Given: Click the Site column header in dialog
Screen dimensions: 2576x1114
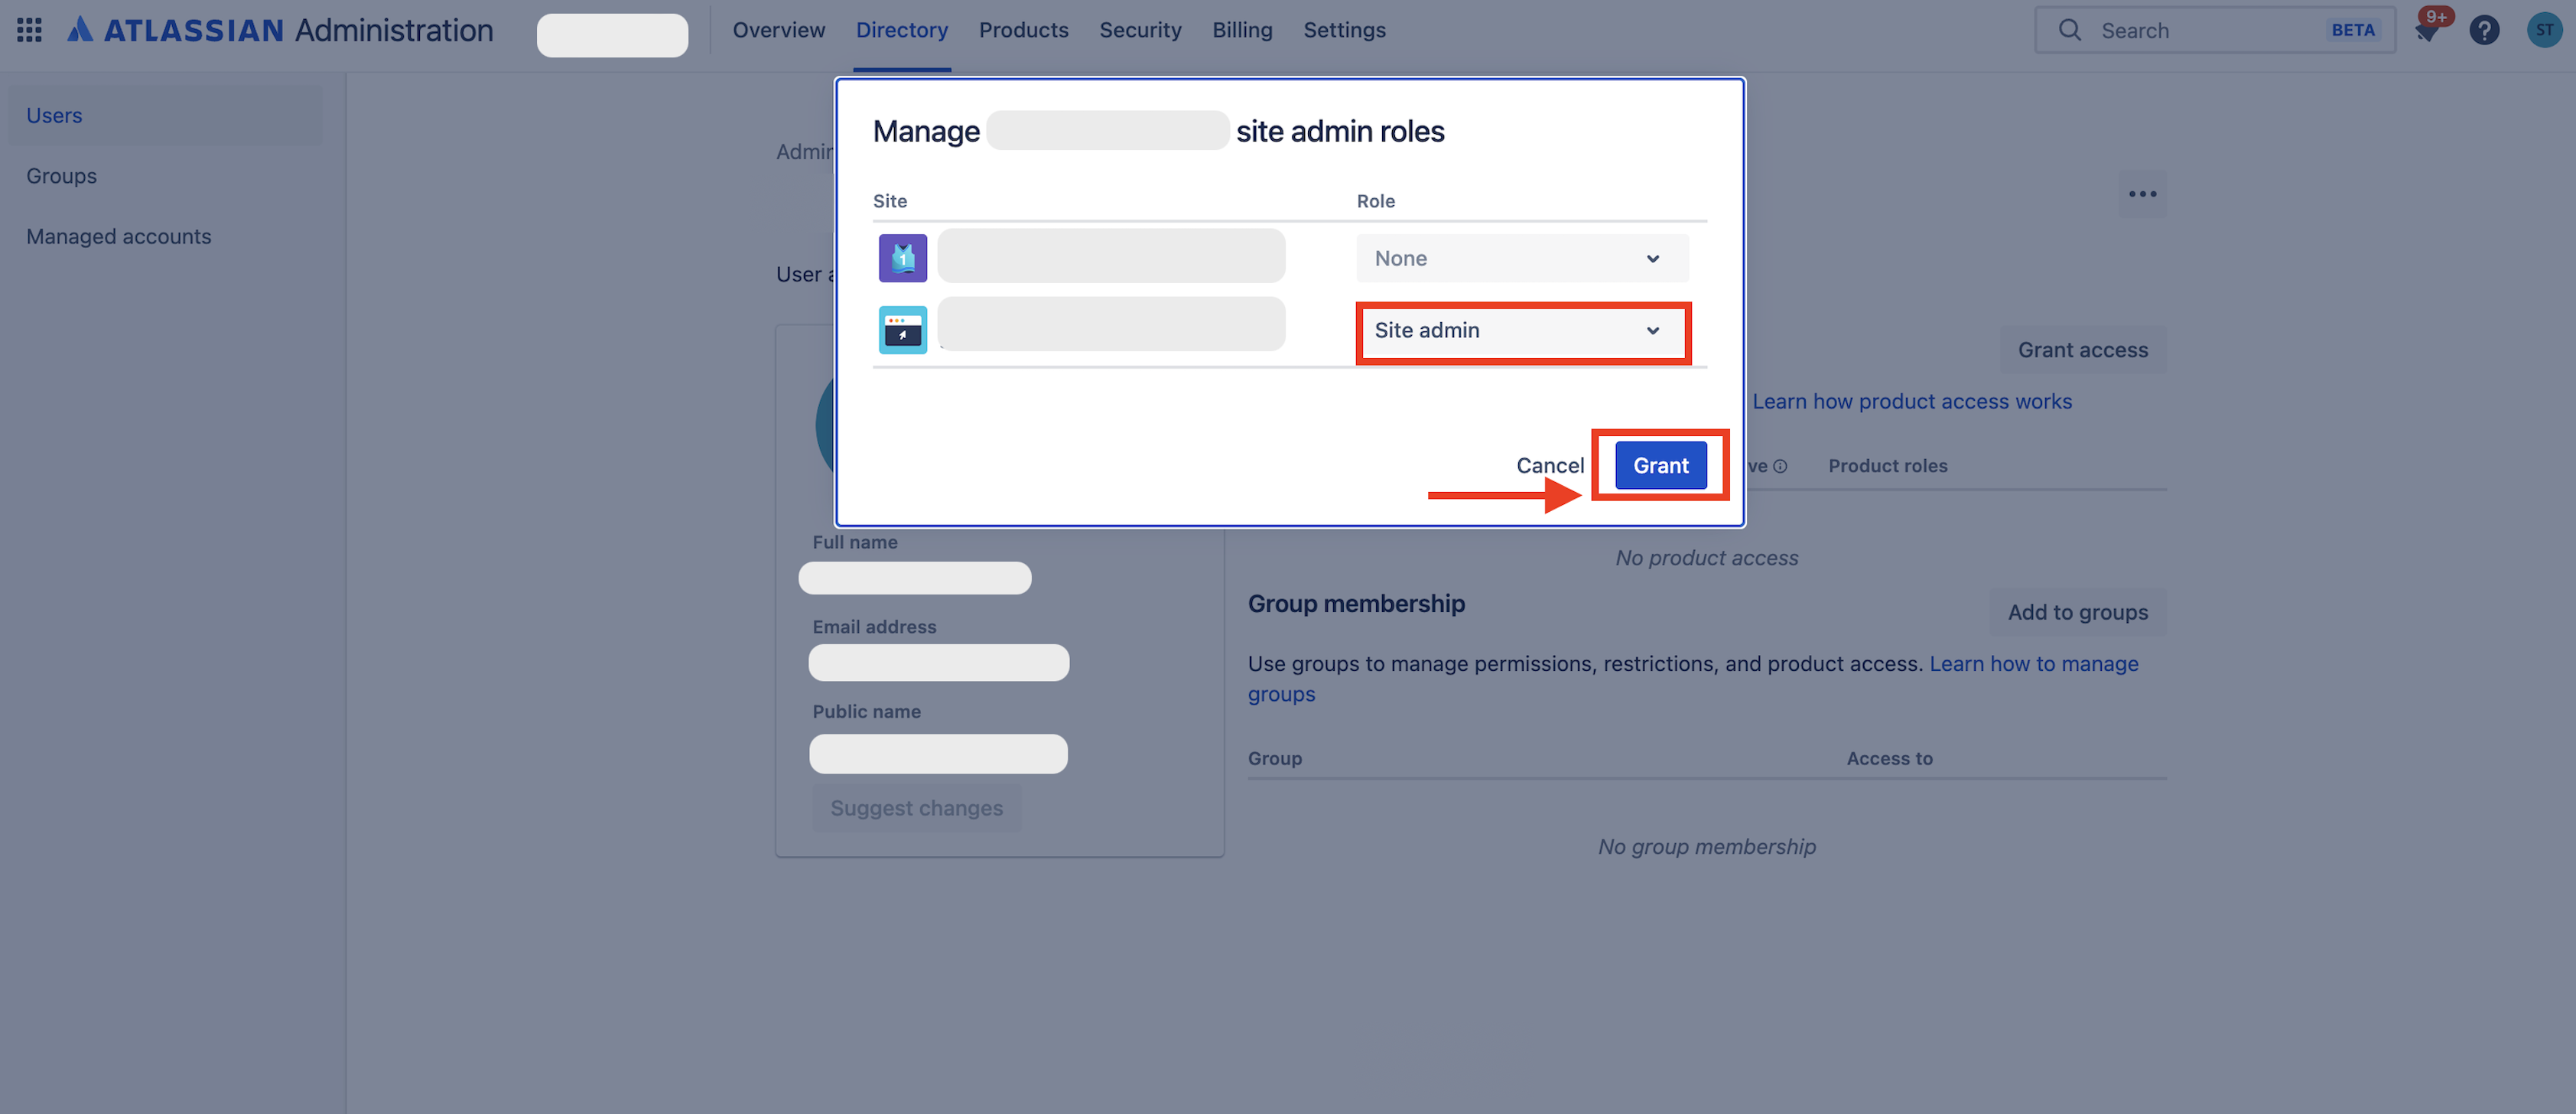Looking at the screenshot, I should pos(889,201).
